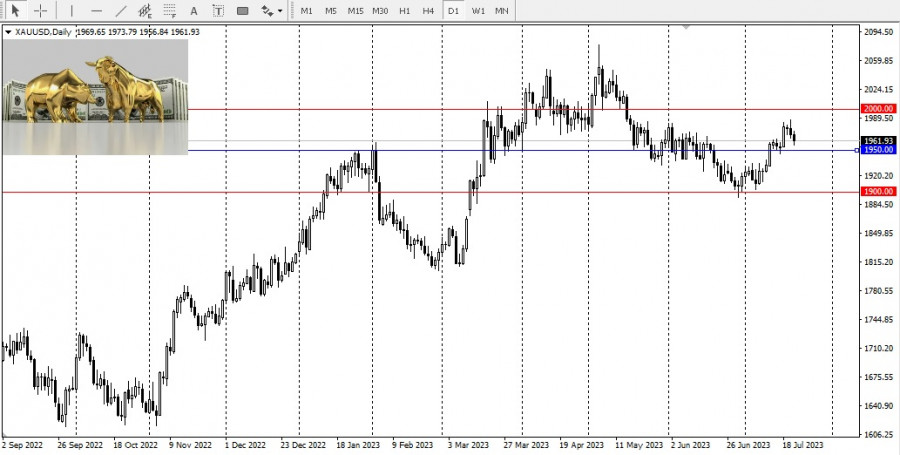This screenshot has height=455, width=900.
Task: Pick the rectangle shapes tool
Action: click(243, 10)
